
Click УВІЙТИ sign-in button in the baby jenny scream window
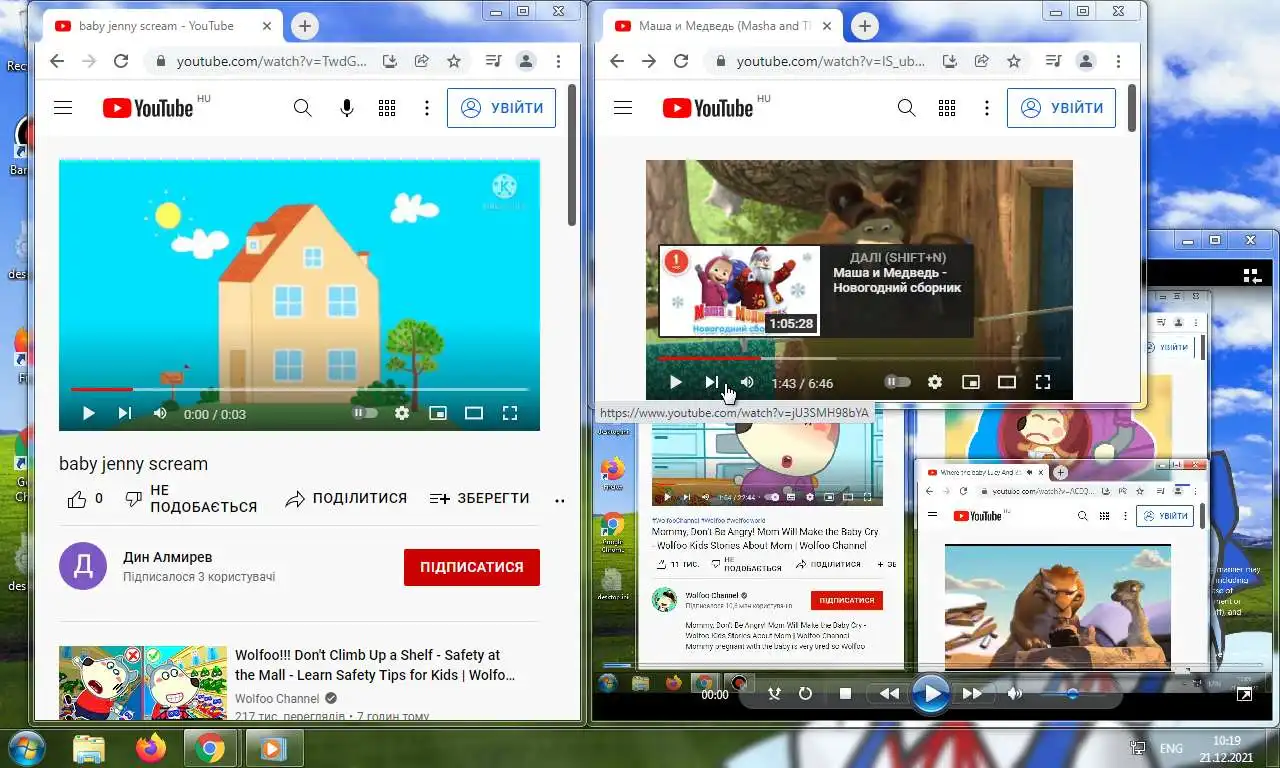click(502, 108)
